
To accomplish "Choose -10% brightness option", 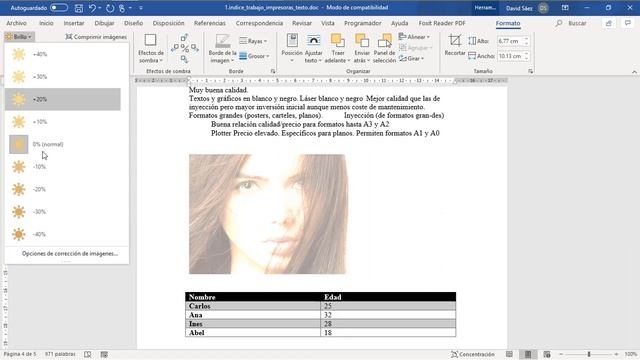I will coord(63,167).
